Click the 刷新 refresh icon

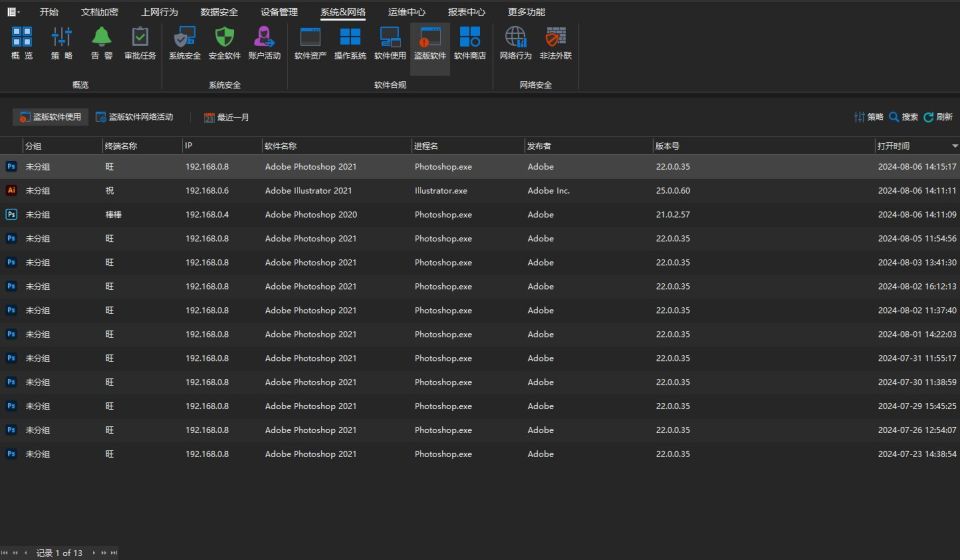[928, 117]
